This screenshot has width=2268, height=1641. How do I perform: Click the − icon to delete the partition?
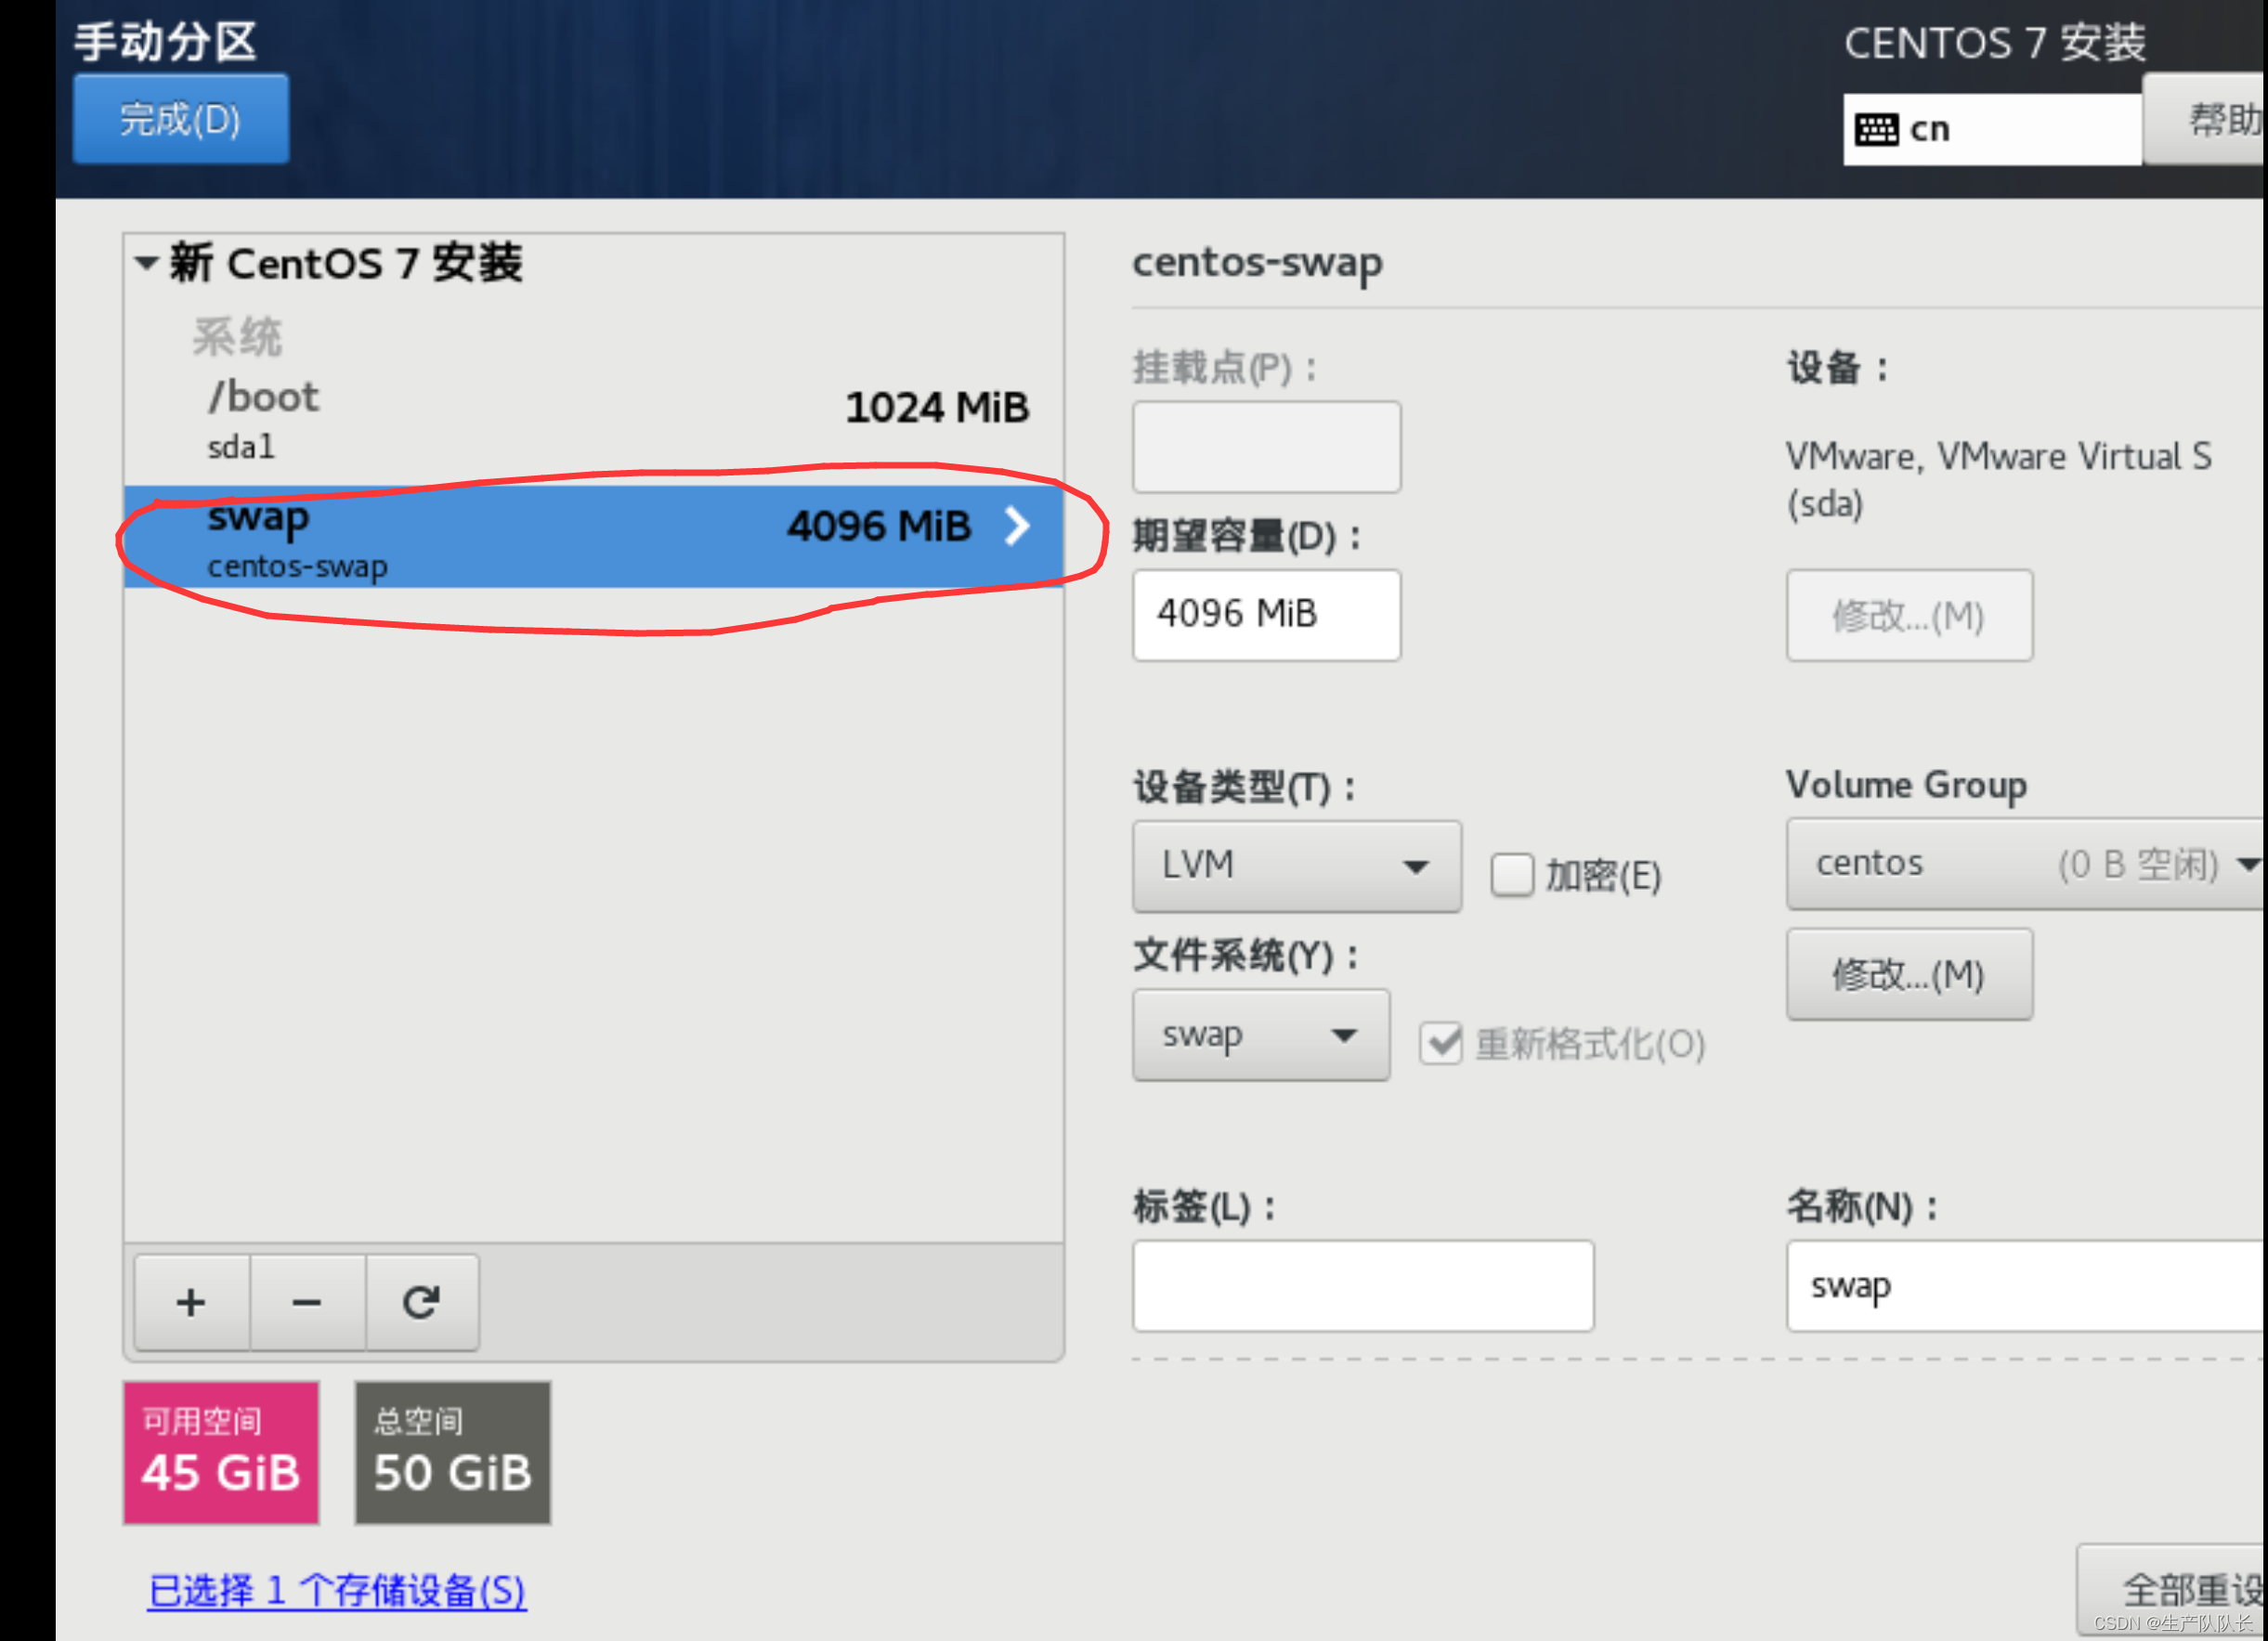point(306,1301)
